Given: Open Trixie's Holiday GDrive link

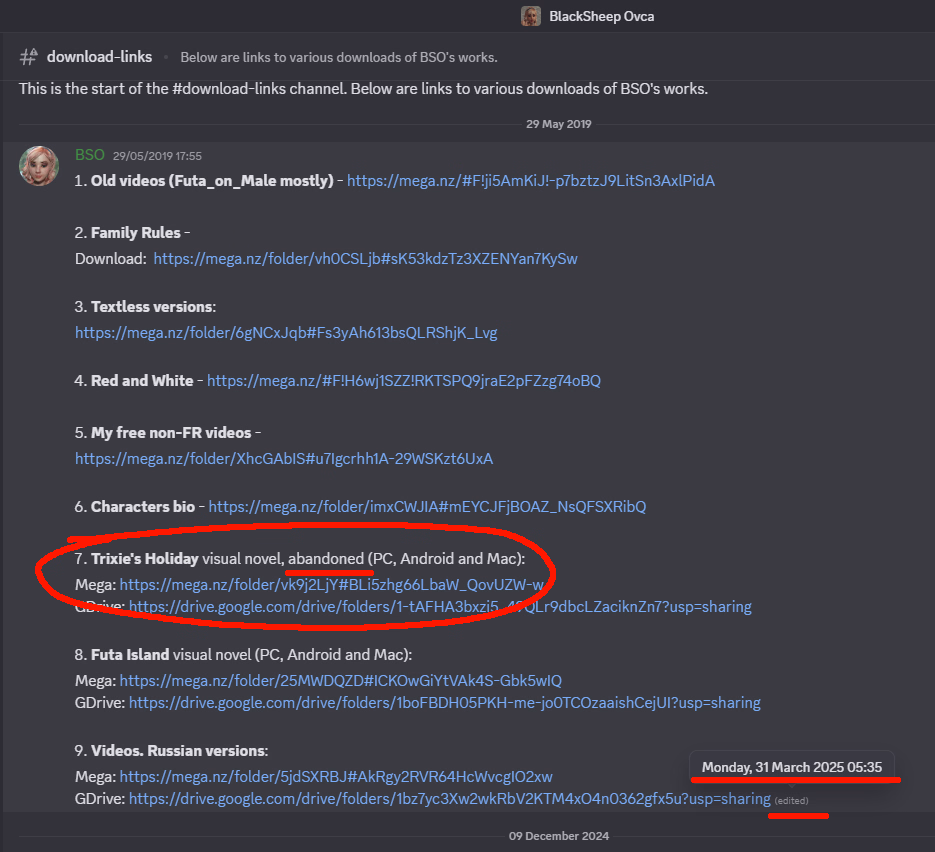Looking at the screenshot, I should (440, 606).
